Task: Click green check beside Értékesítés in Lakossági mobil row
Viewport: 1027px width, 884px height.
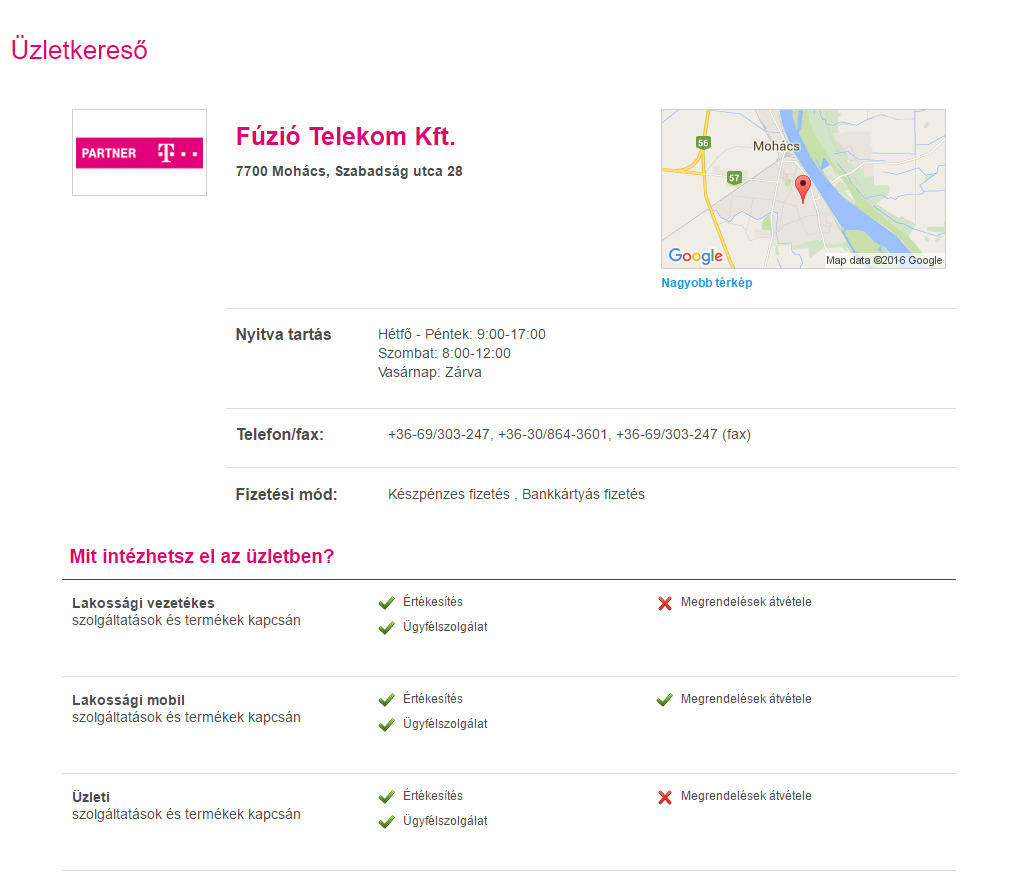Action: 386,699
